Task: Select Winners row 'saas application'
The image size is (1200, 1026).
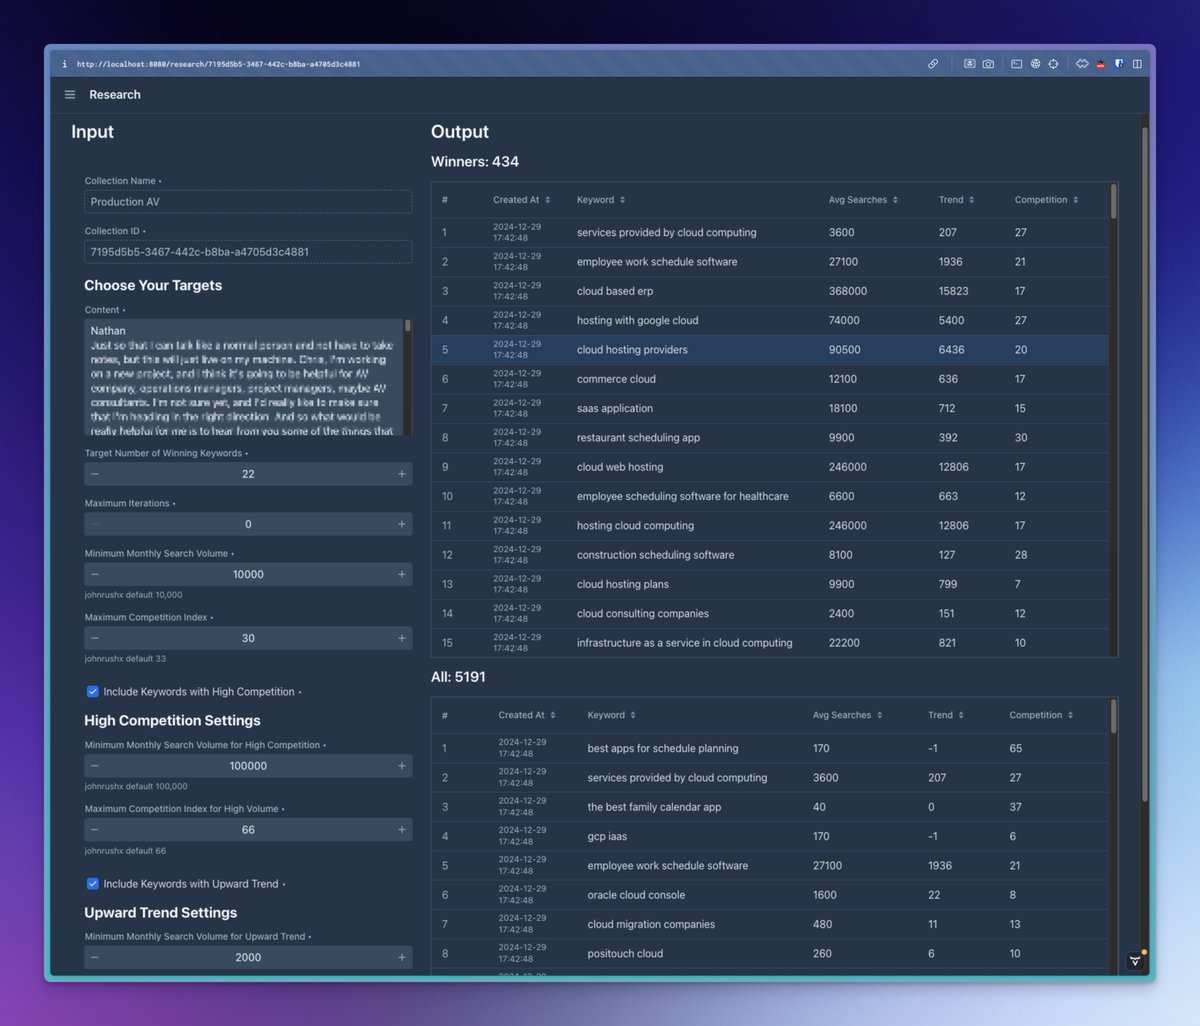Action: tap(770, 408)
